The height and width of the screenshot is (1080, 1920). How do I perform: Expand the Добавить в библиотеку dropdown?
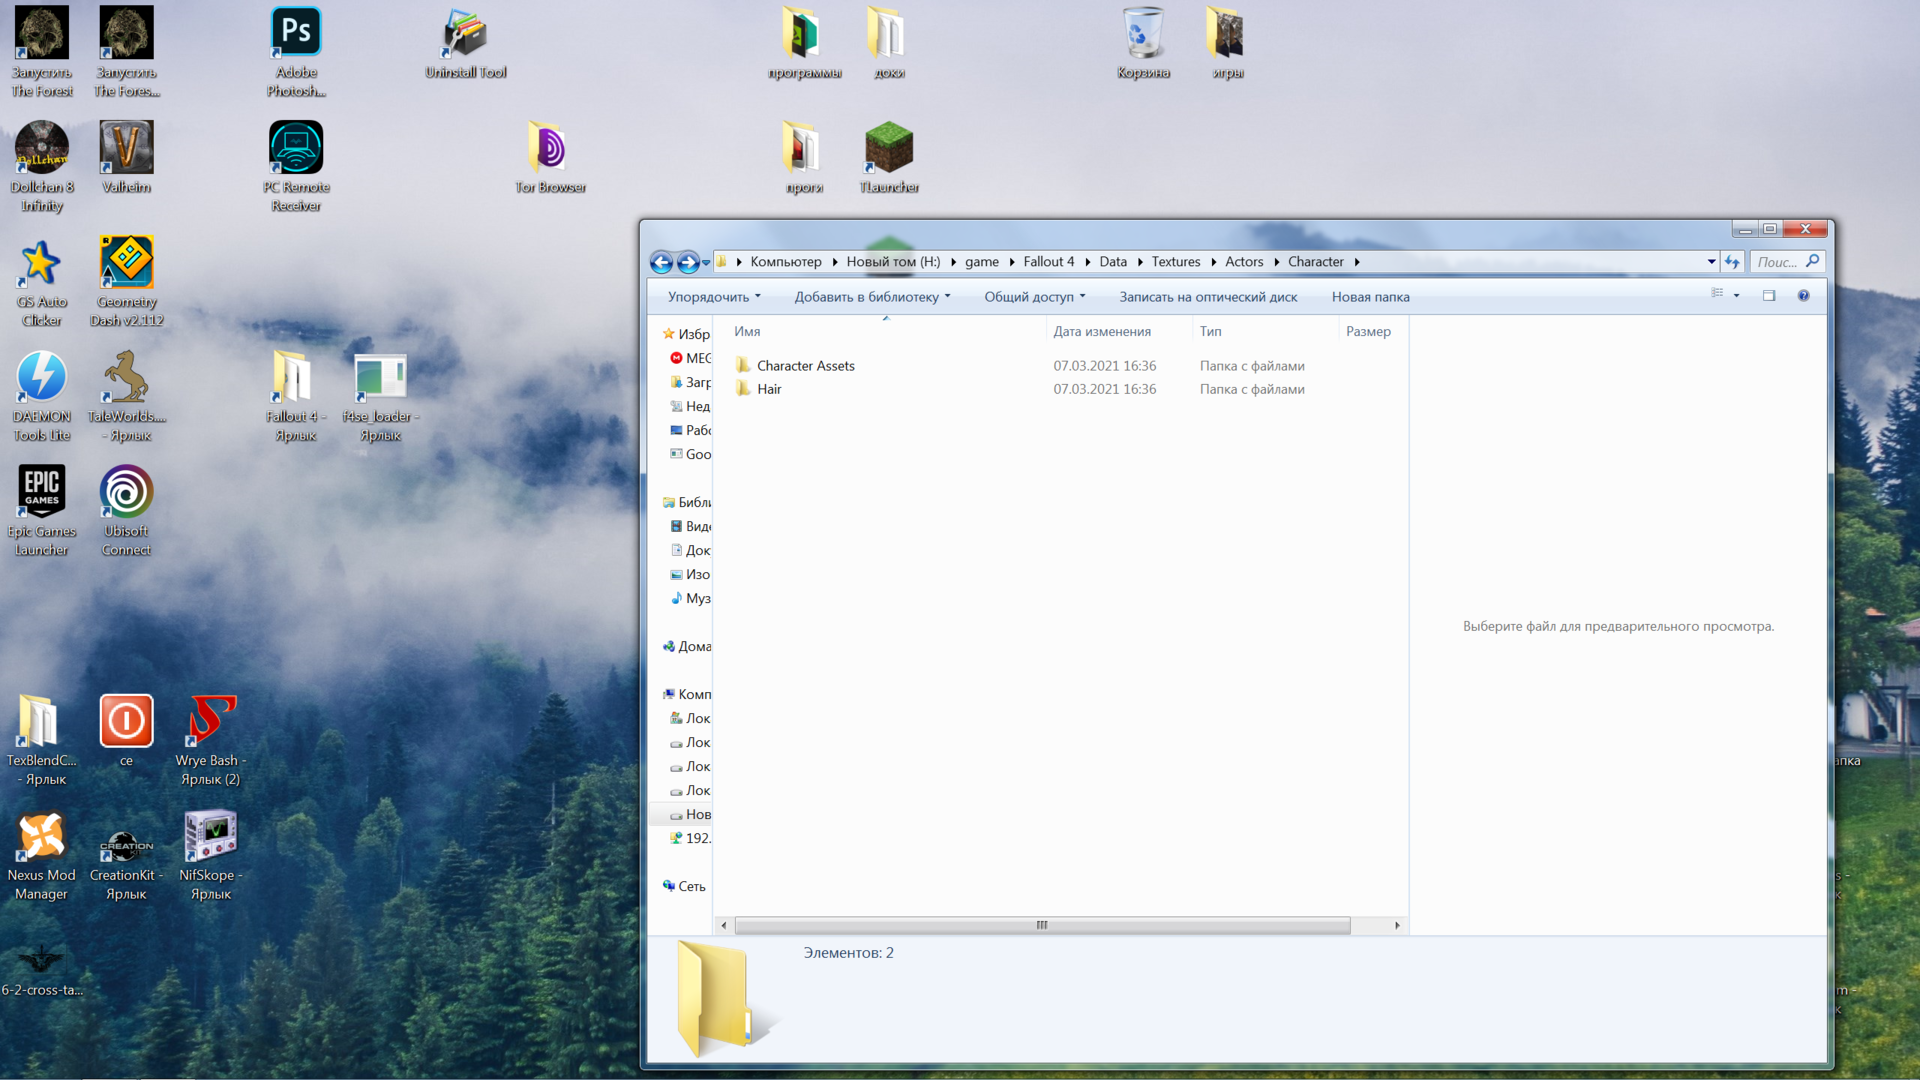click(871, 297)
